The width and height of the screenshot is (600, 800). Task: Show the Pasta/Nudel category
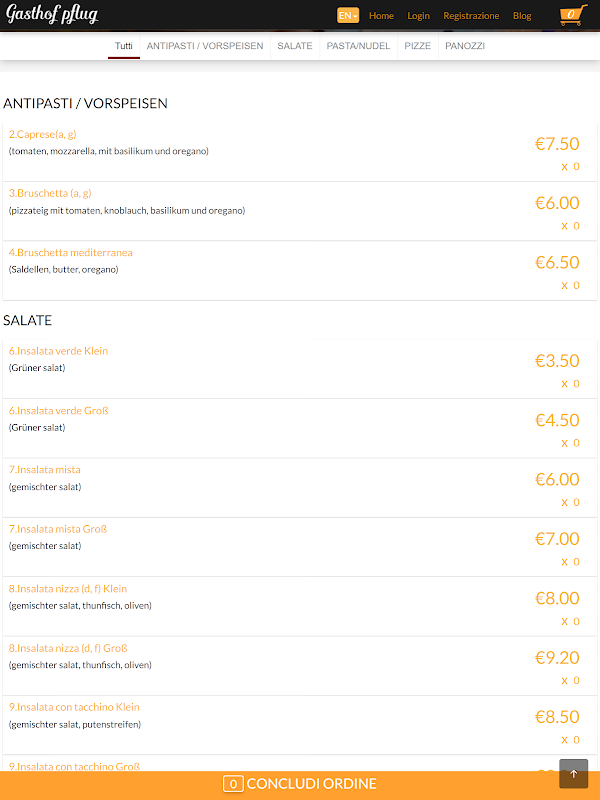(x=358, y=46)
